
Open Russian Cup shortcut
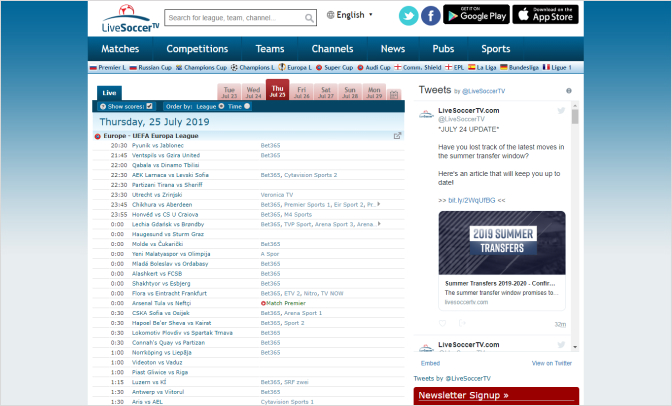(x=150, y=68)
